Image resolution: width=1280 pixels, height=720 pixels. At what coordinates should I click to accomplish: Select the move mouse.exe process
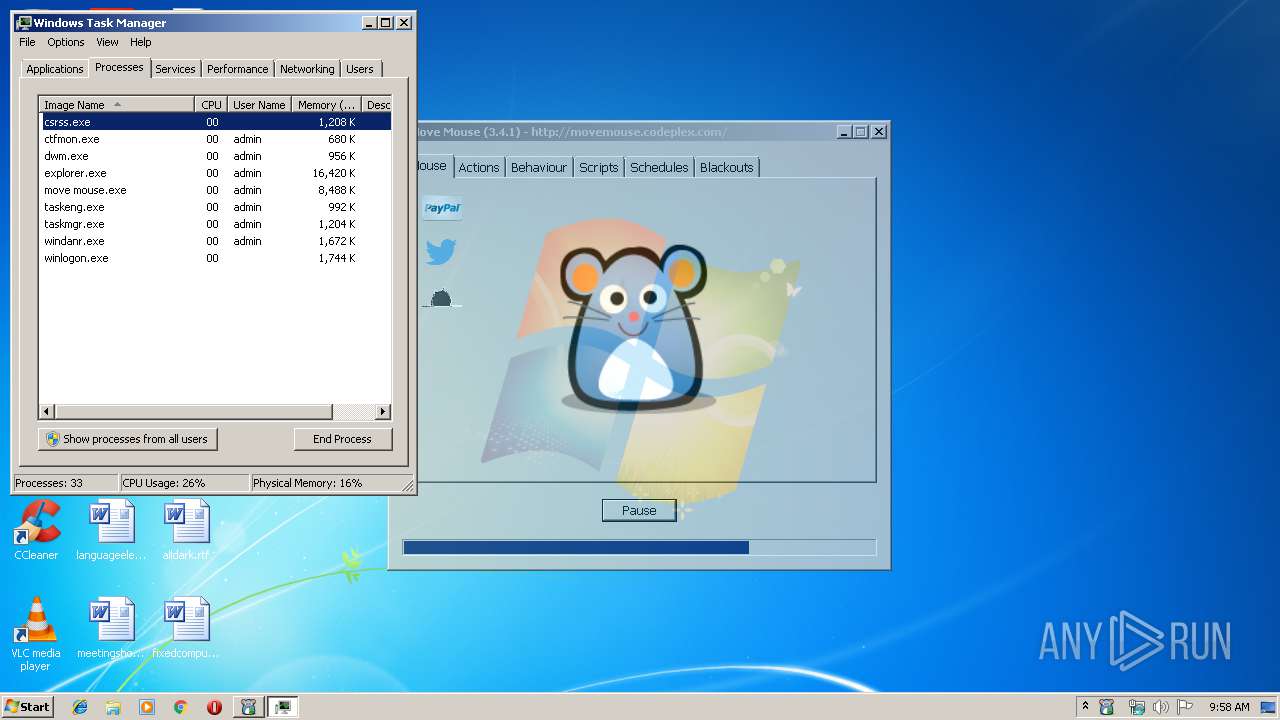pyautogui.click(x=214, y=190)
